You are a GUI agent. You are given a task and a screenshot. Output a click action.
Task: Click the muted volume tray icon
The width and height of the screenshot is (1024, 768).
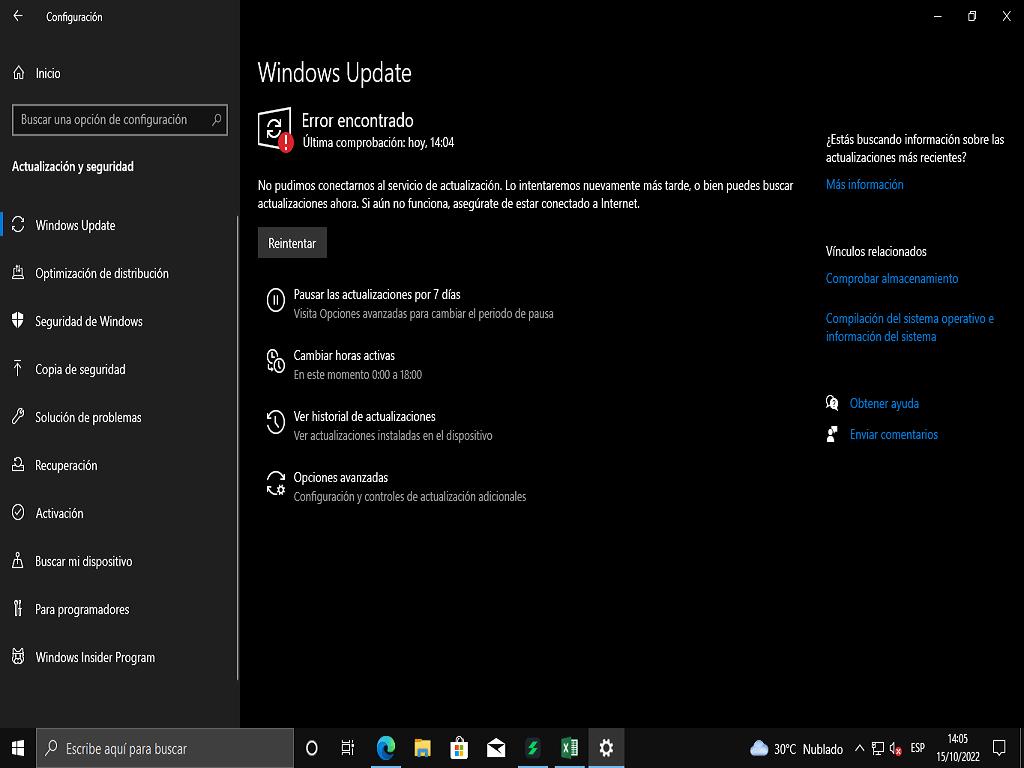click(x=896, y=749)
